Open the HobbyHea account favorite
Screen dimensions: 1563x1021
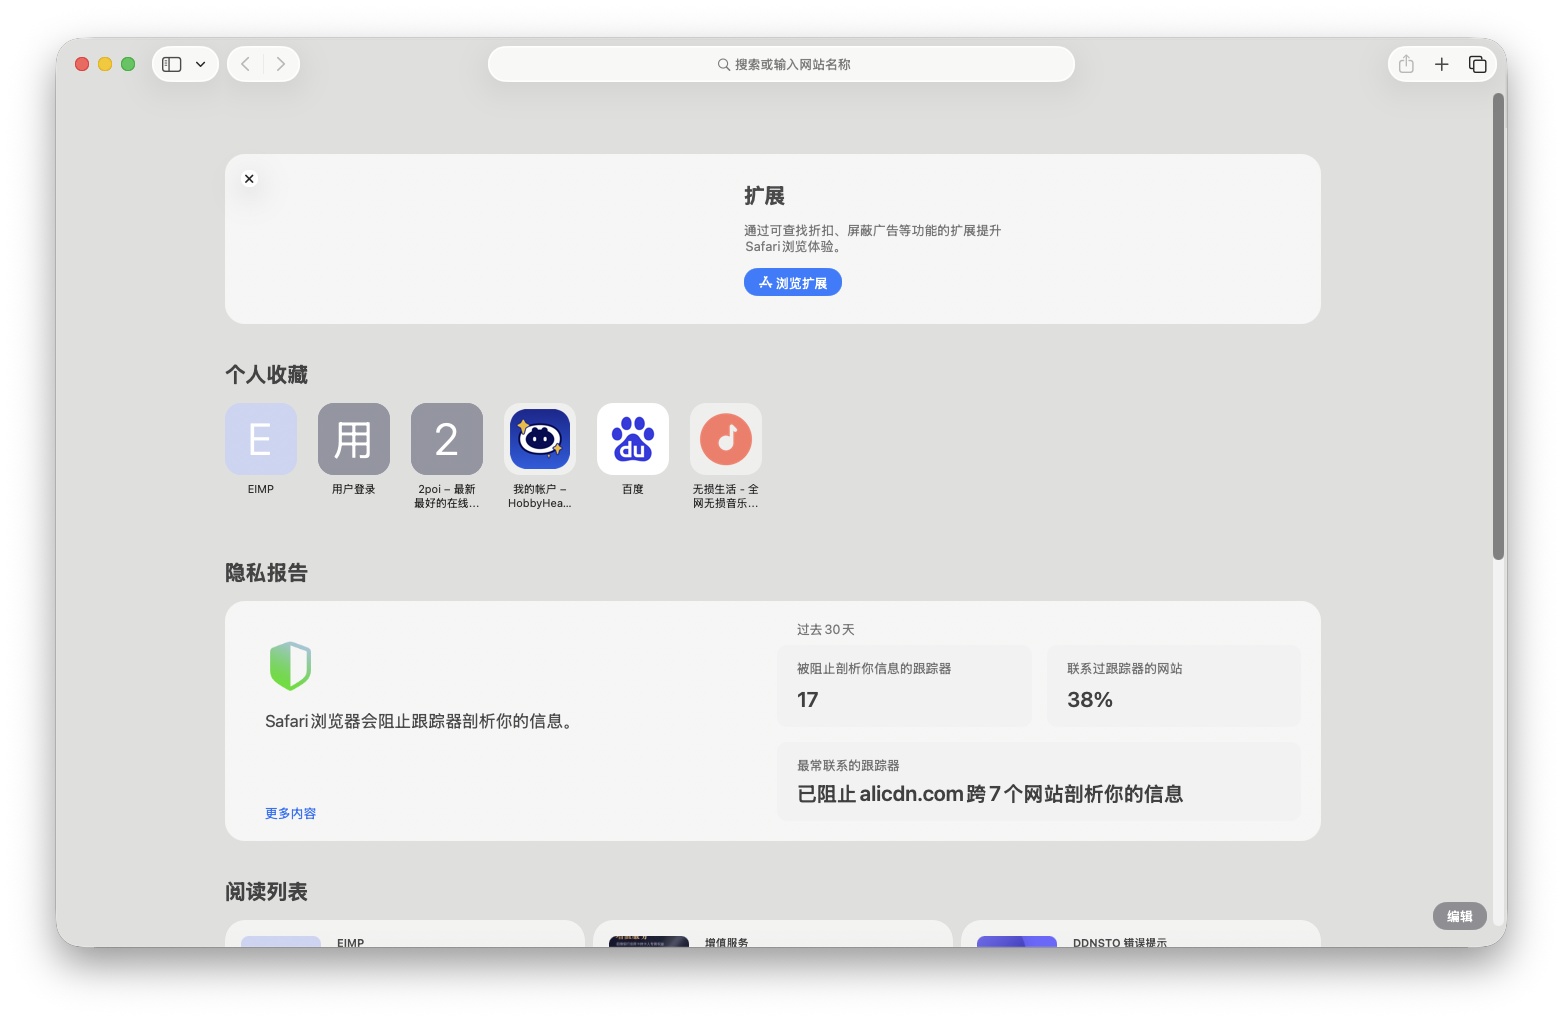pos(540,439)
